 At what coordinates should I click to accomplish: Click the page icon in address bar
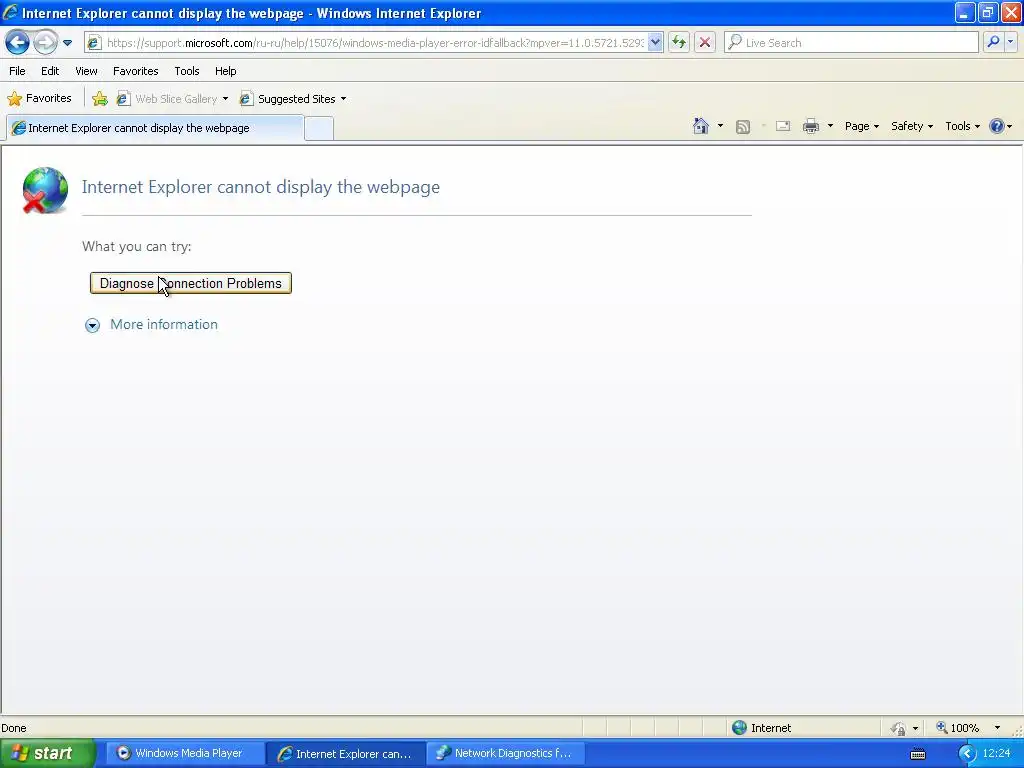pyautogui.click(x=94, y=43)
